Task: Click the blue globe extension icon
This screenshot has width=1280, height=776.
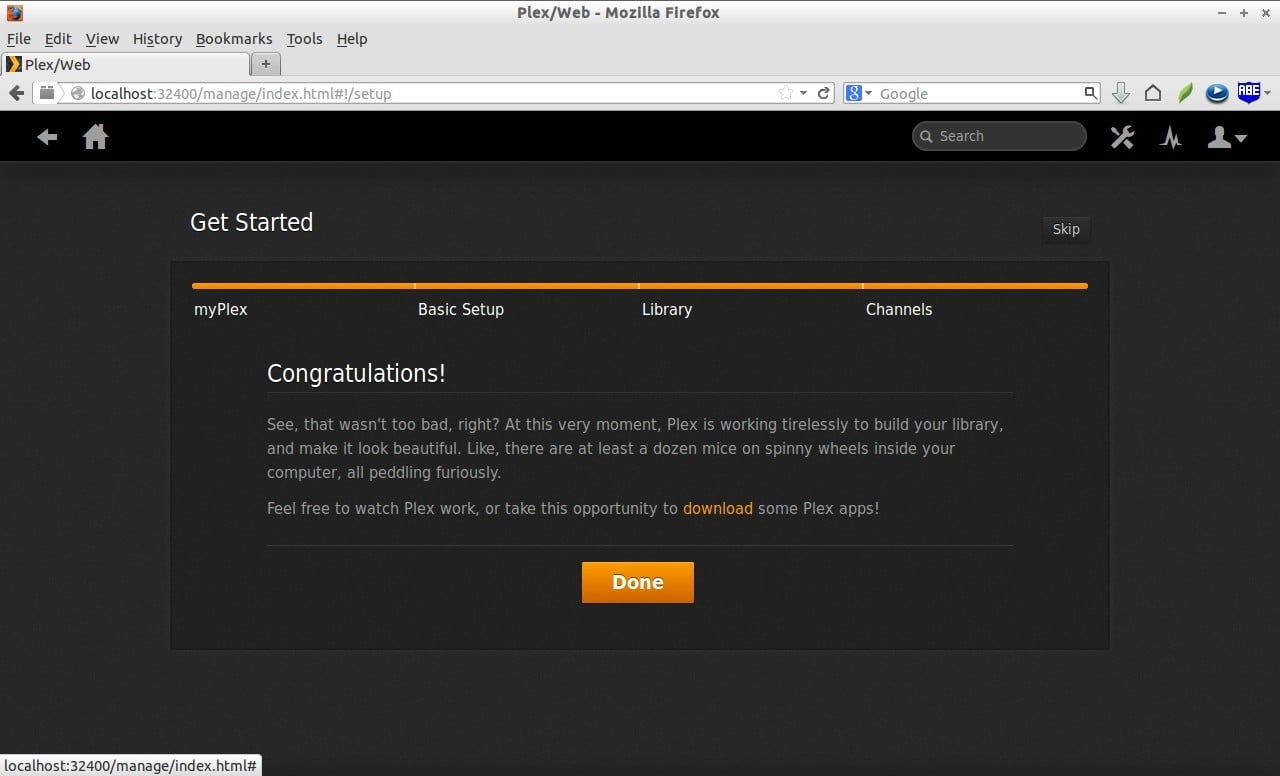Action: click(1217, 93)
